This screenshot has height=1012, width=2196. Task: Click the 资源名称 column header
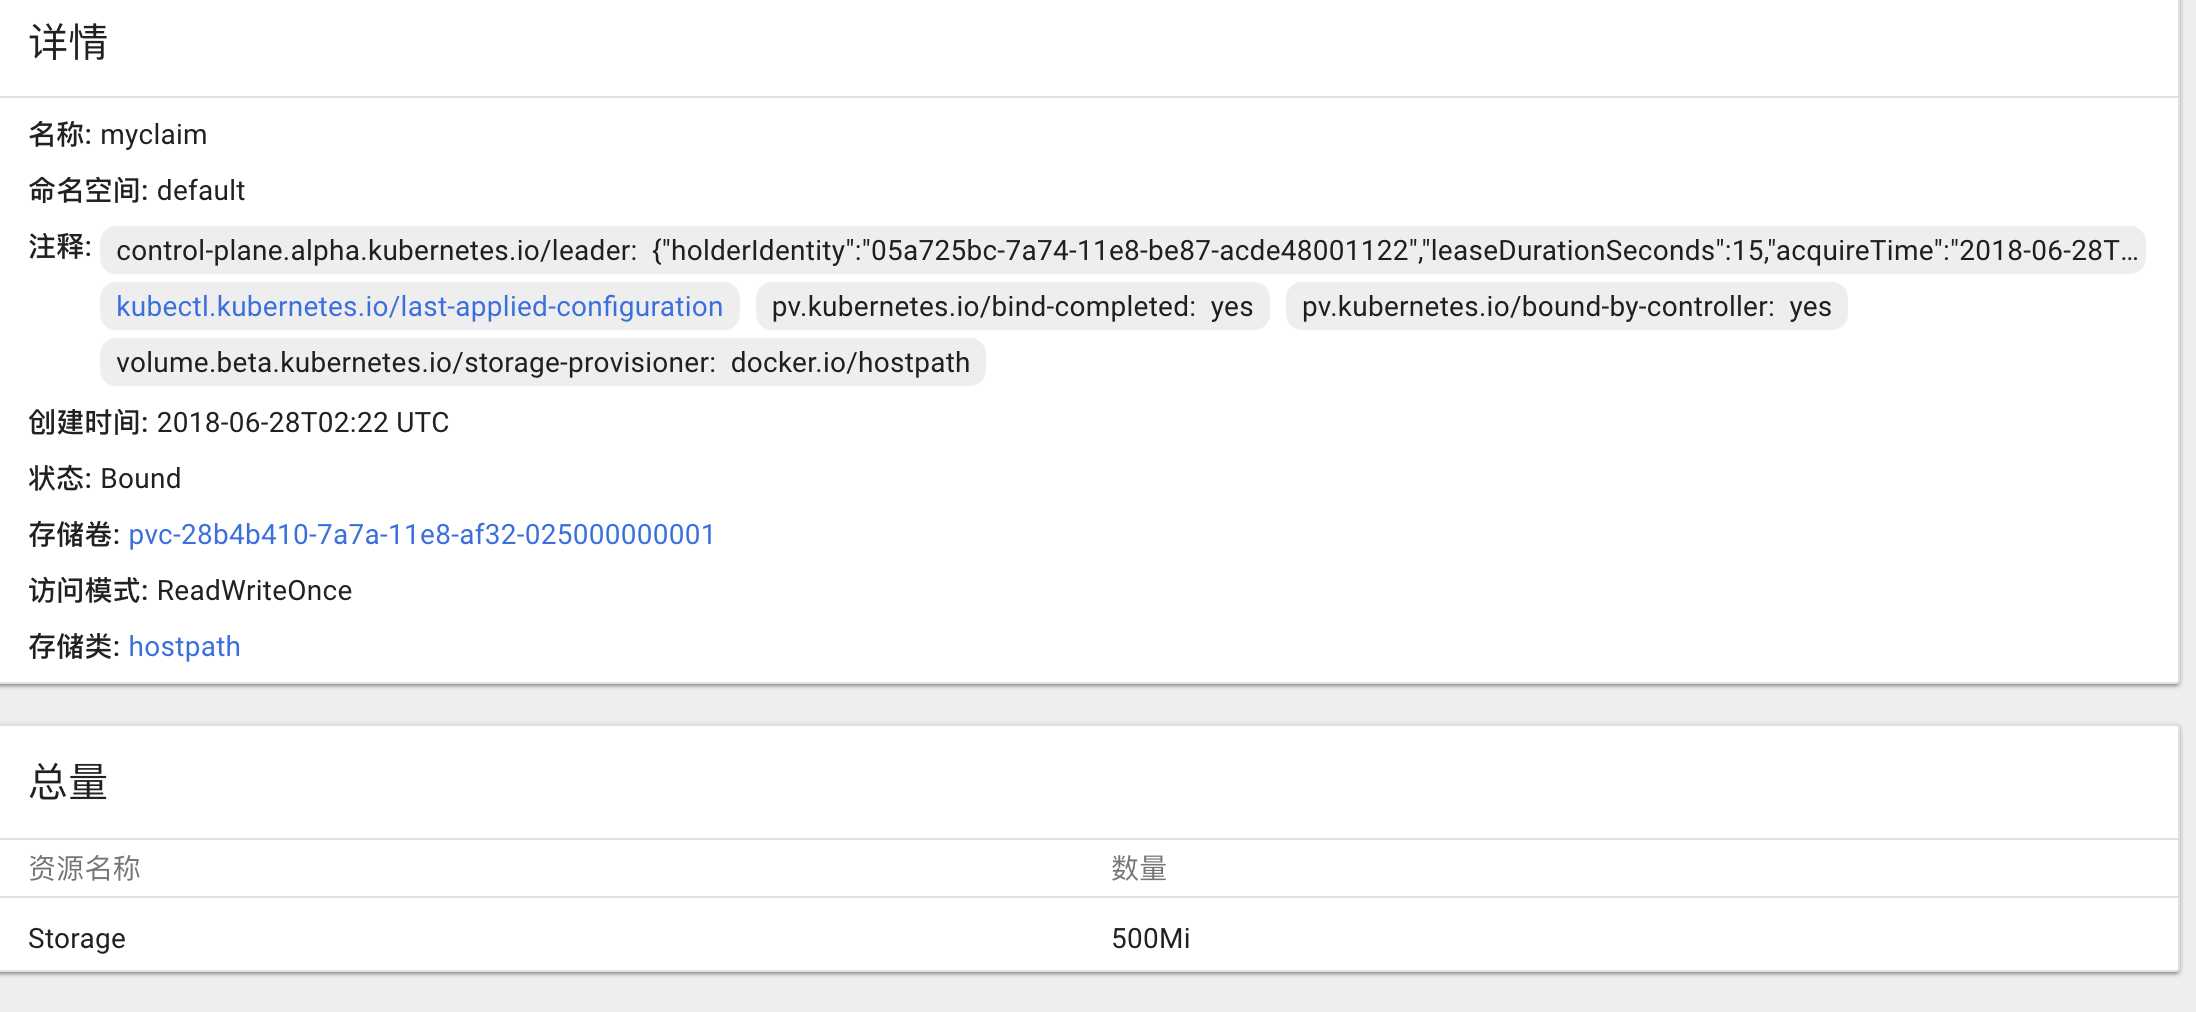84,868
